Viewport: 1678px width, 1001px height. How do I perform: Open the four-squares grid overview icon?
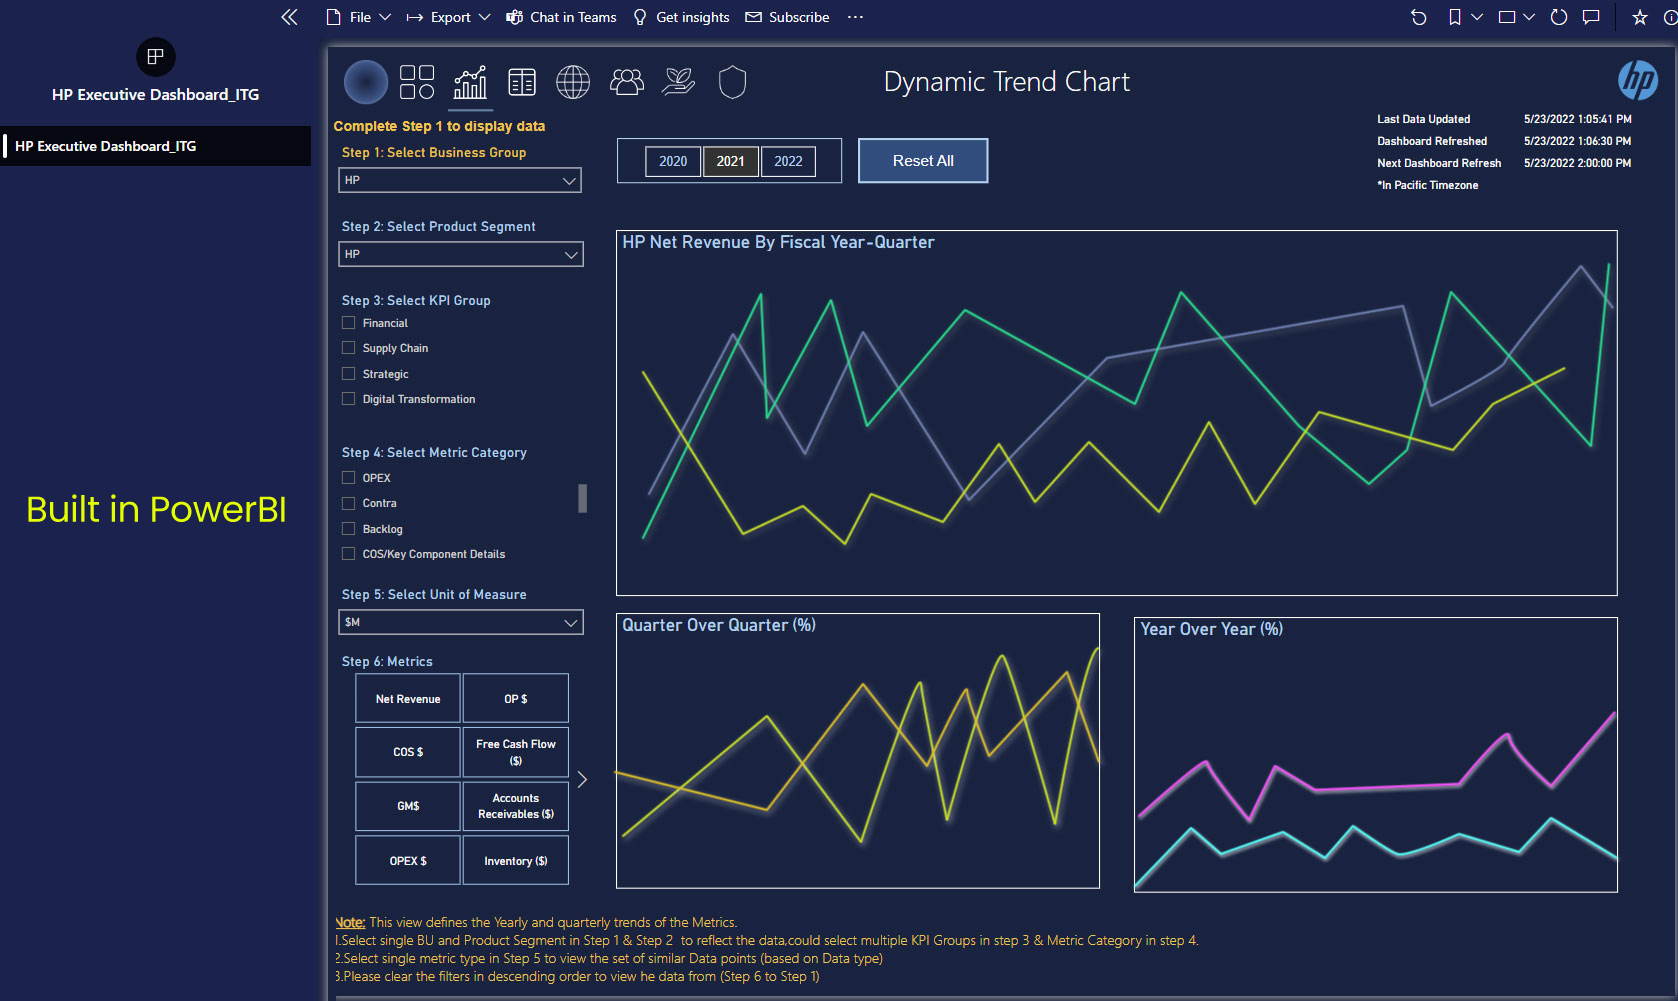pos(416,82)
